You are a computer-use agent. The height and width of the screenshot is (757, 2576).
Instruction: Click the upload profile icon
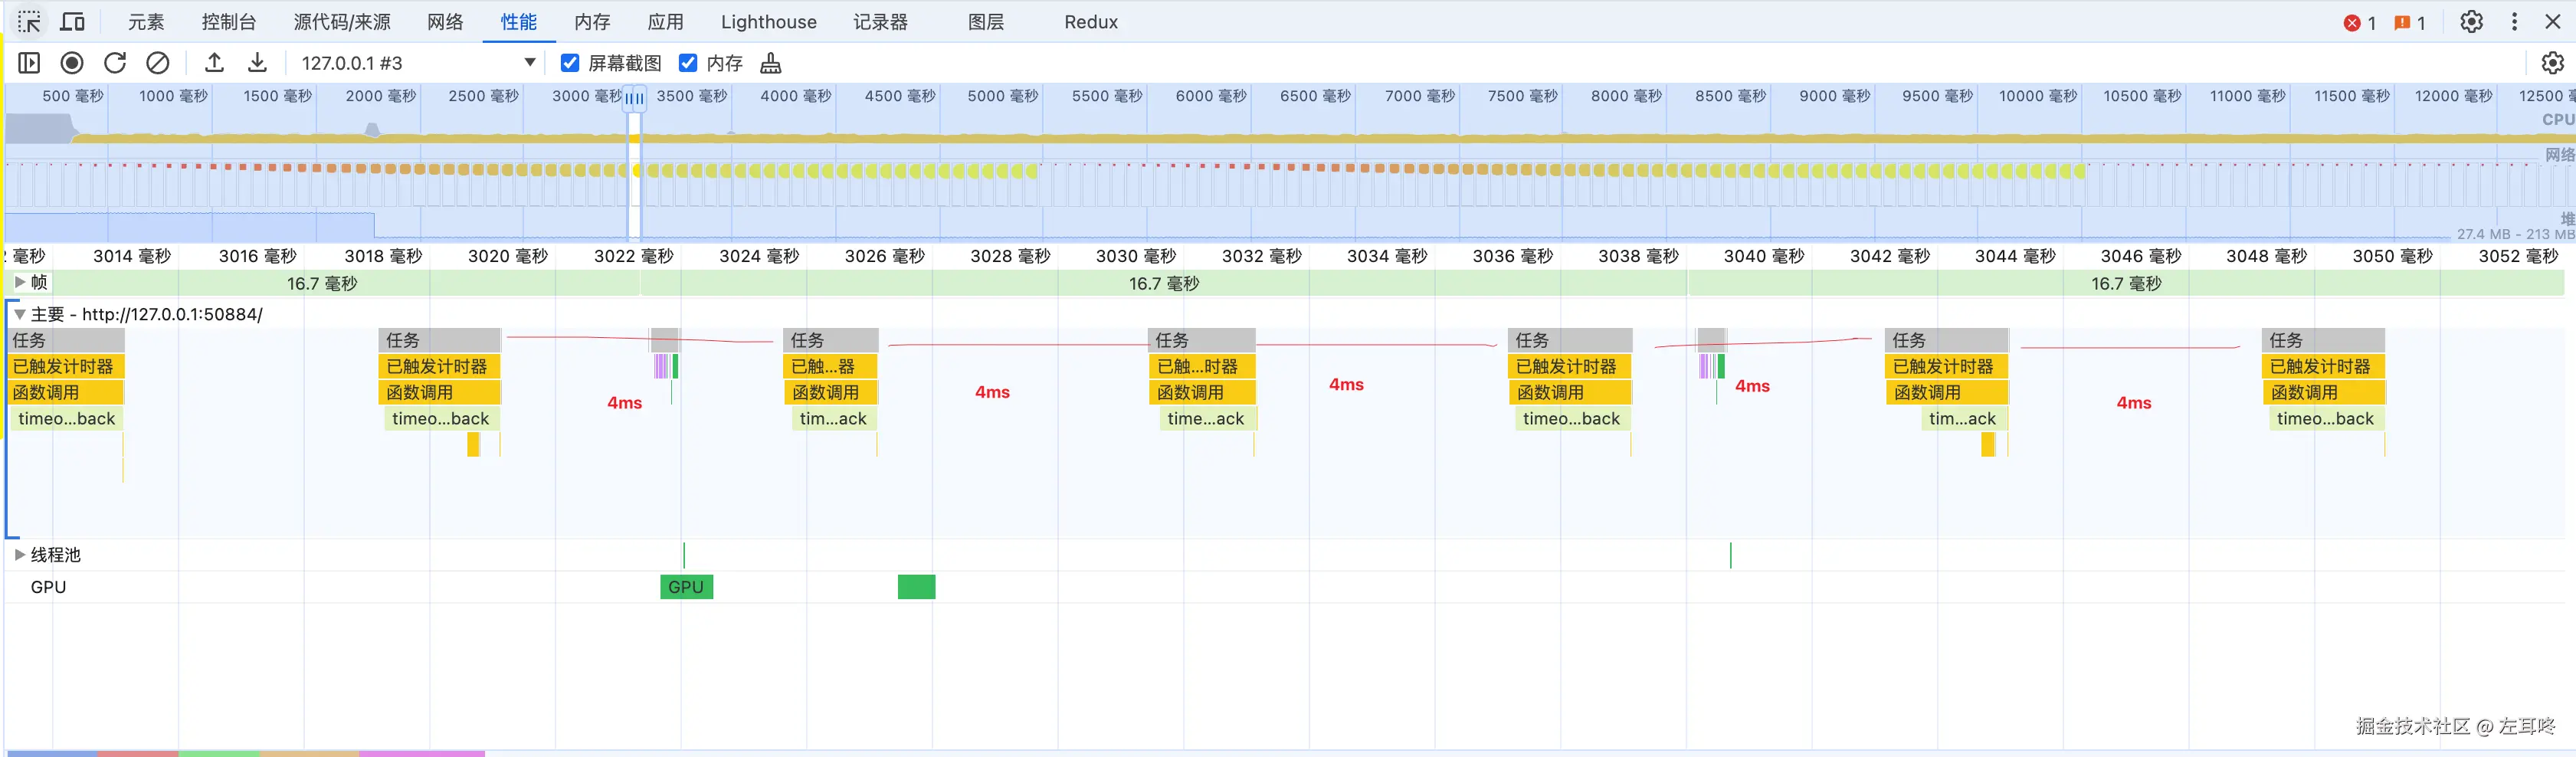coord(214,63)
